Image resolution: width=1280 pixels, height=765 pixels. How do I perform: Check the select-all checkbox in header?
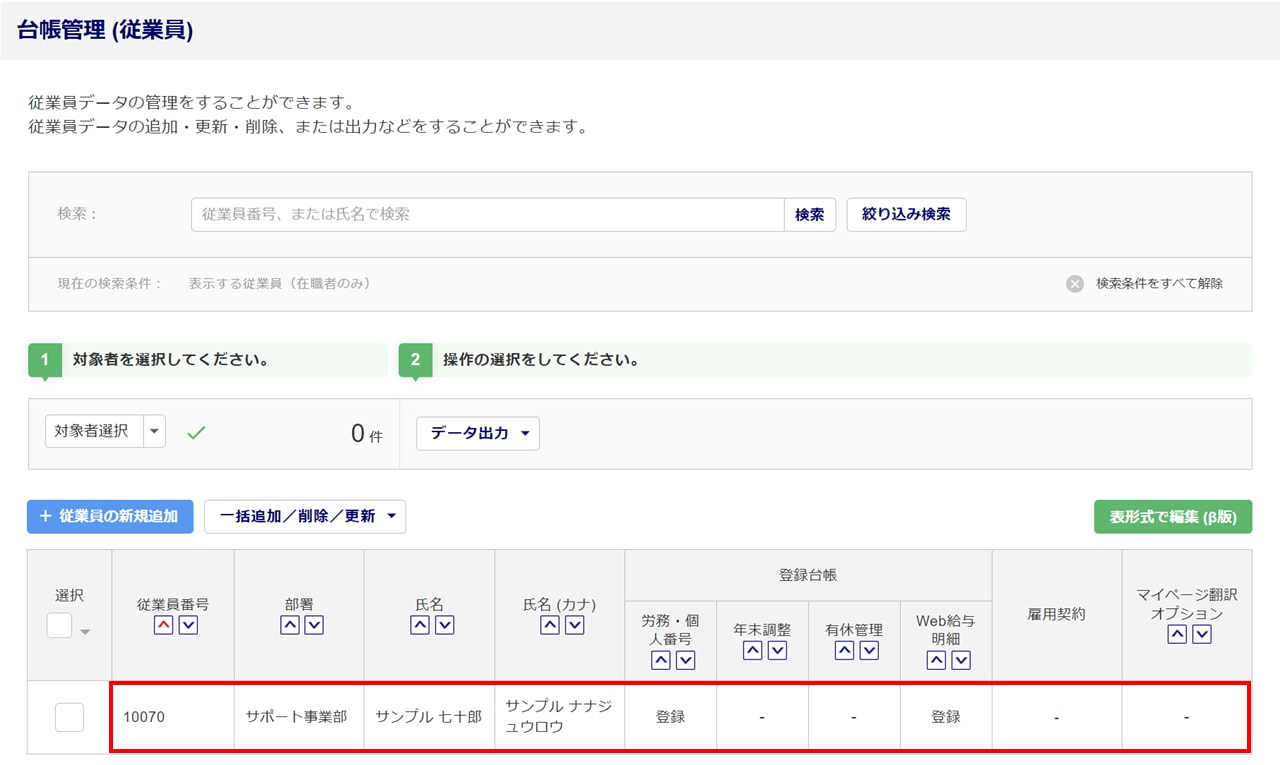60,626
